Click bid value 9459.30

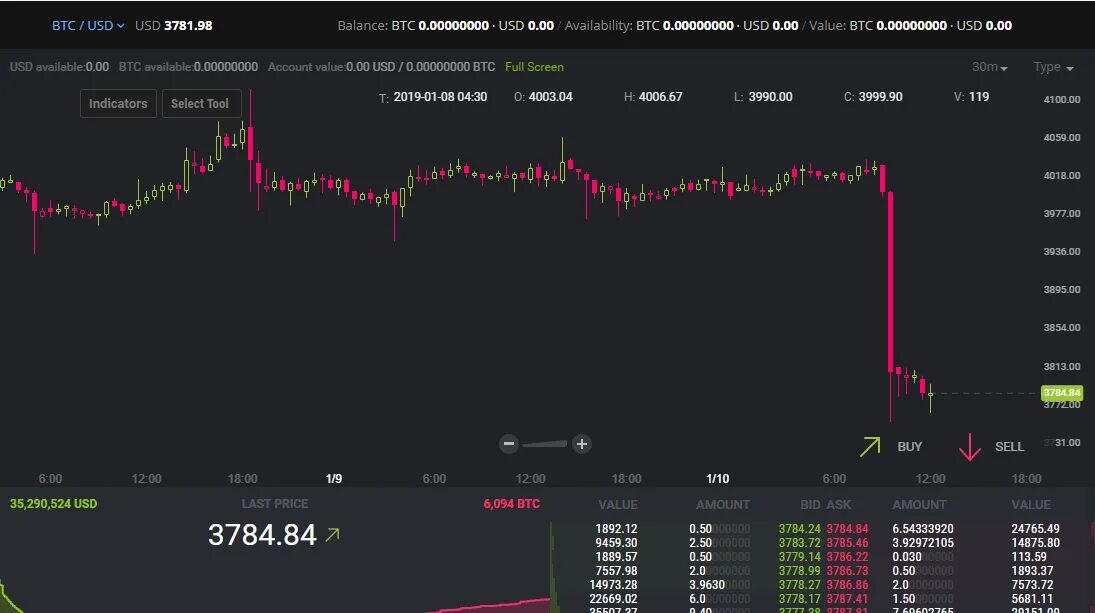pos(616,543)
